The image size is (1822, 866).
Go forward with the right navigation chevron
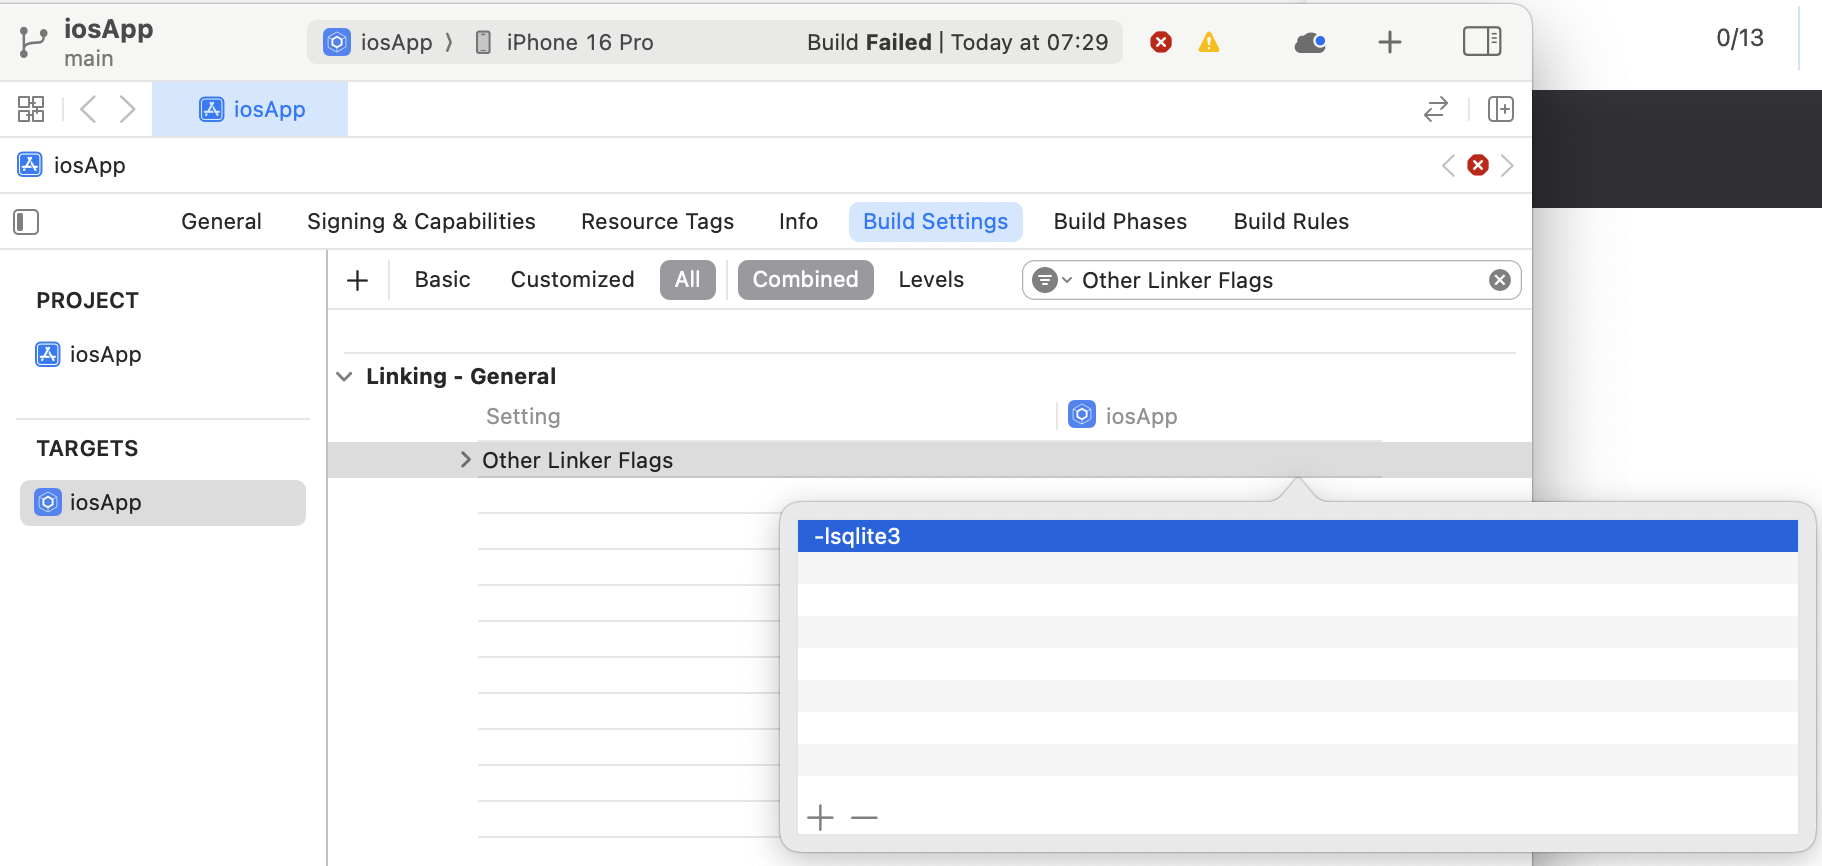pyautogui.click(x=127, y=109)
